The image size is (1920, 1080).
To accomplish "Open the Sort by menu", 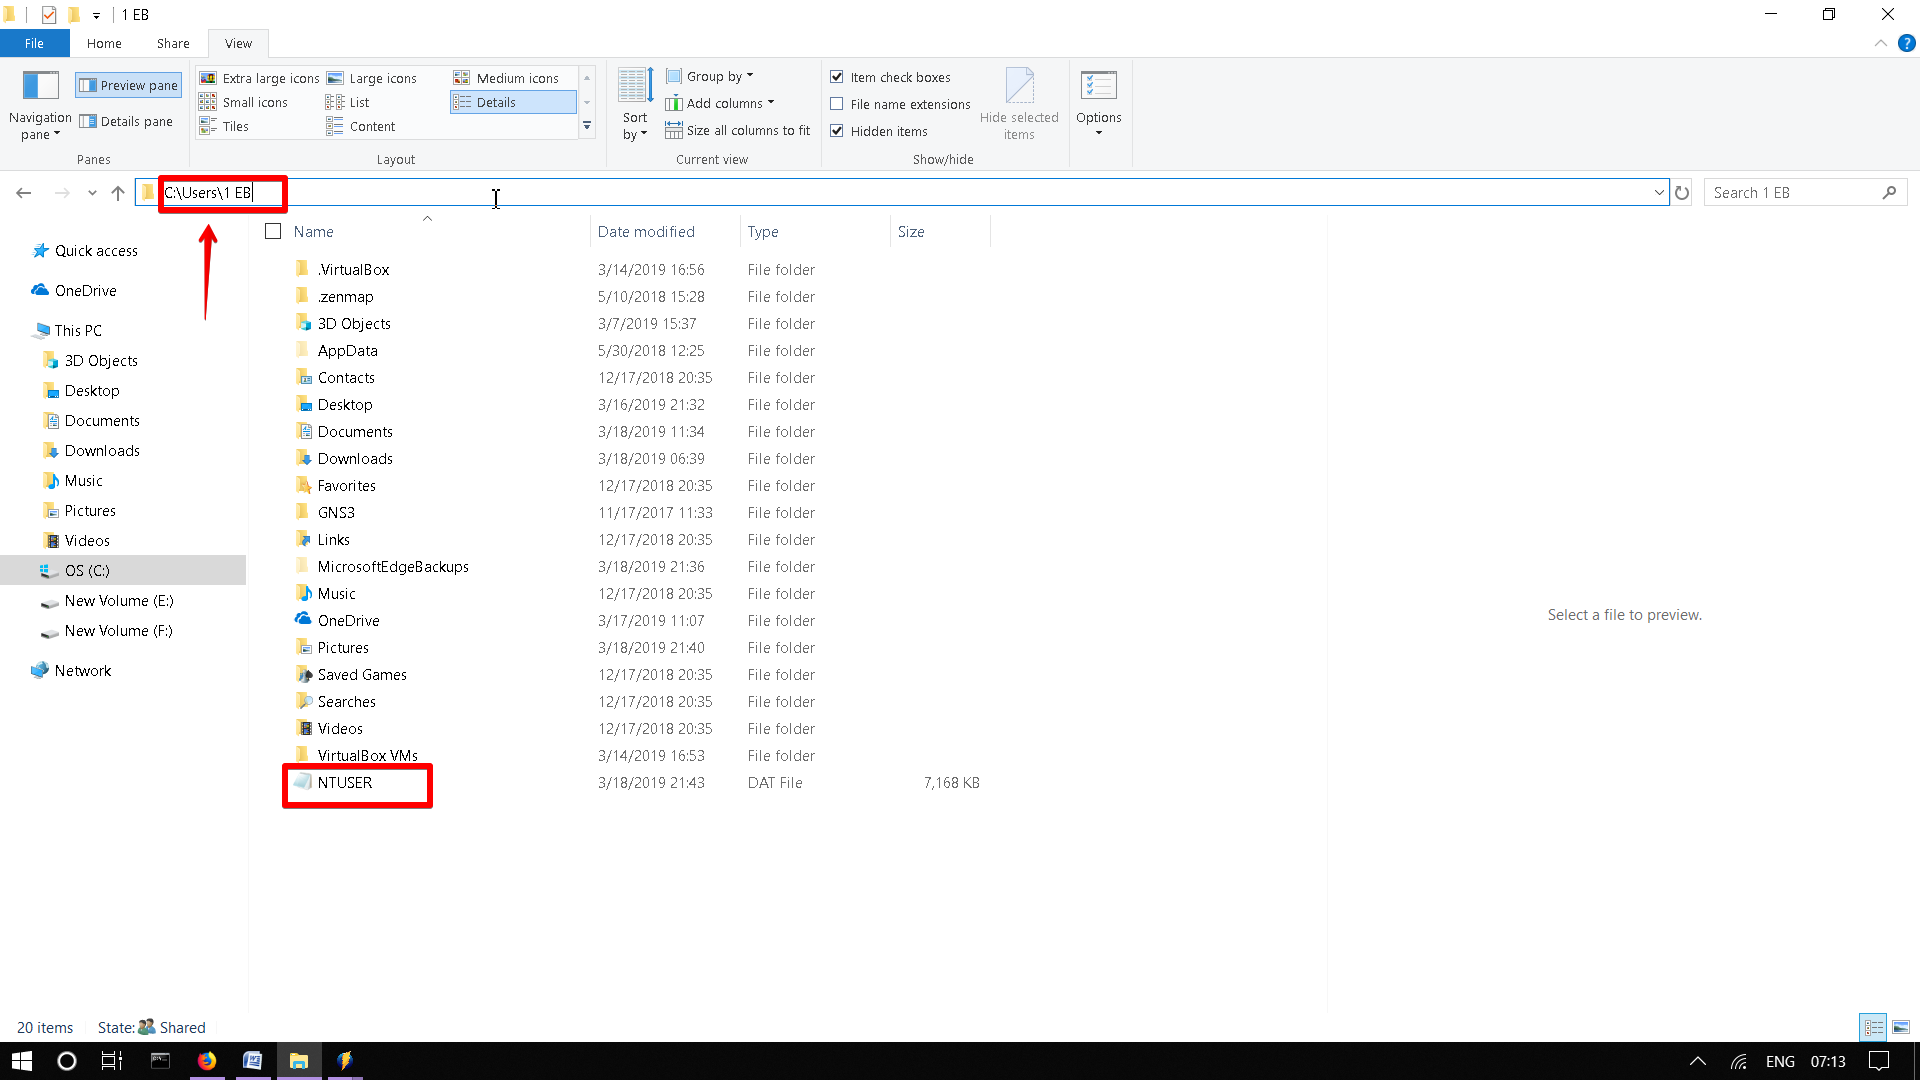I will [x=635, y=105].
